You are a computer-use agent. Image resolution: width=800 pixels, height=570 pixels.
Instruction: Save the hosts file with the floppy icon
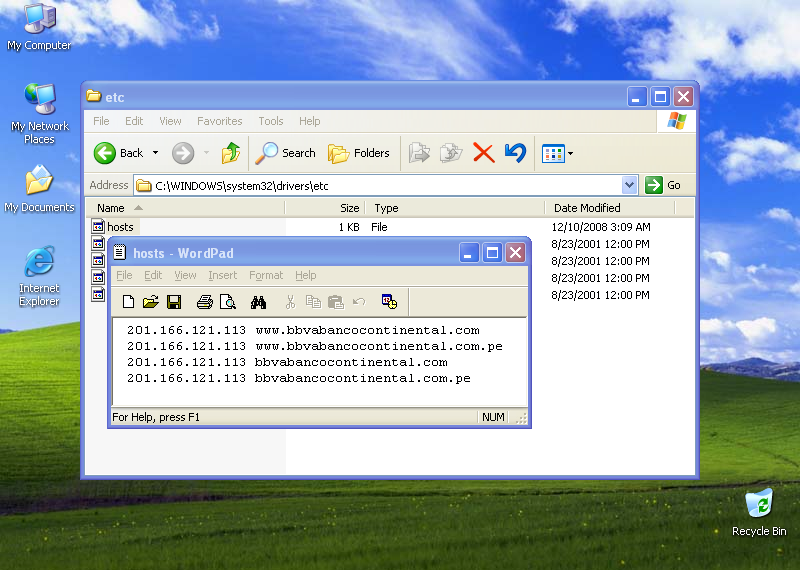click(x=174, y=302)
